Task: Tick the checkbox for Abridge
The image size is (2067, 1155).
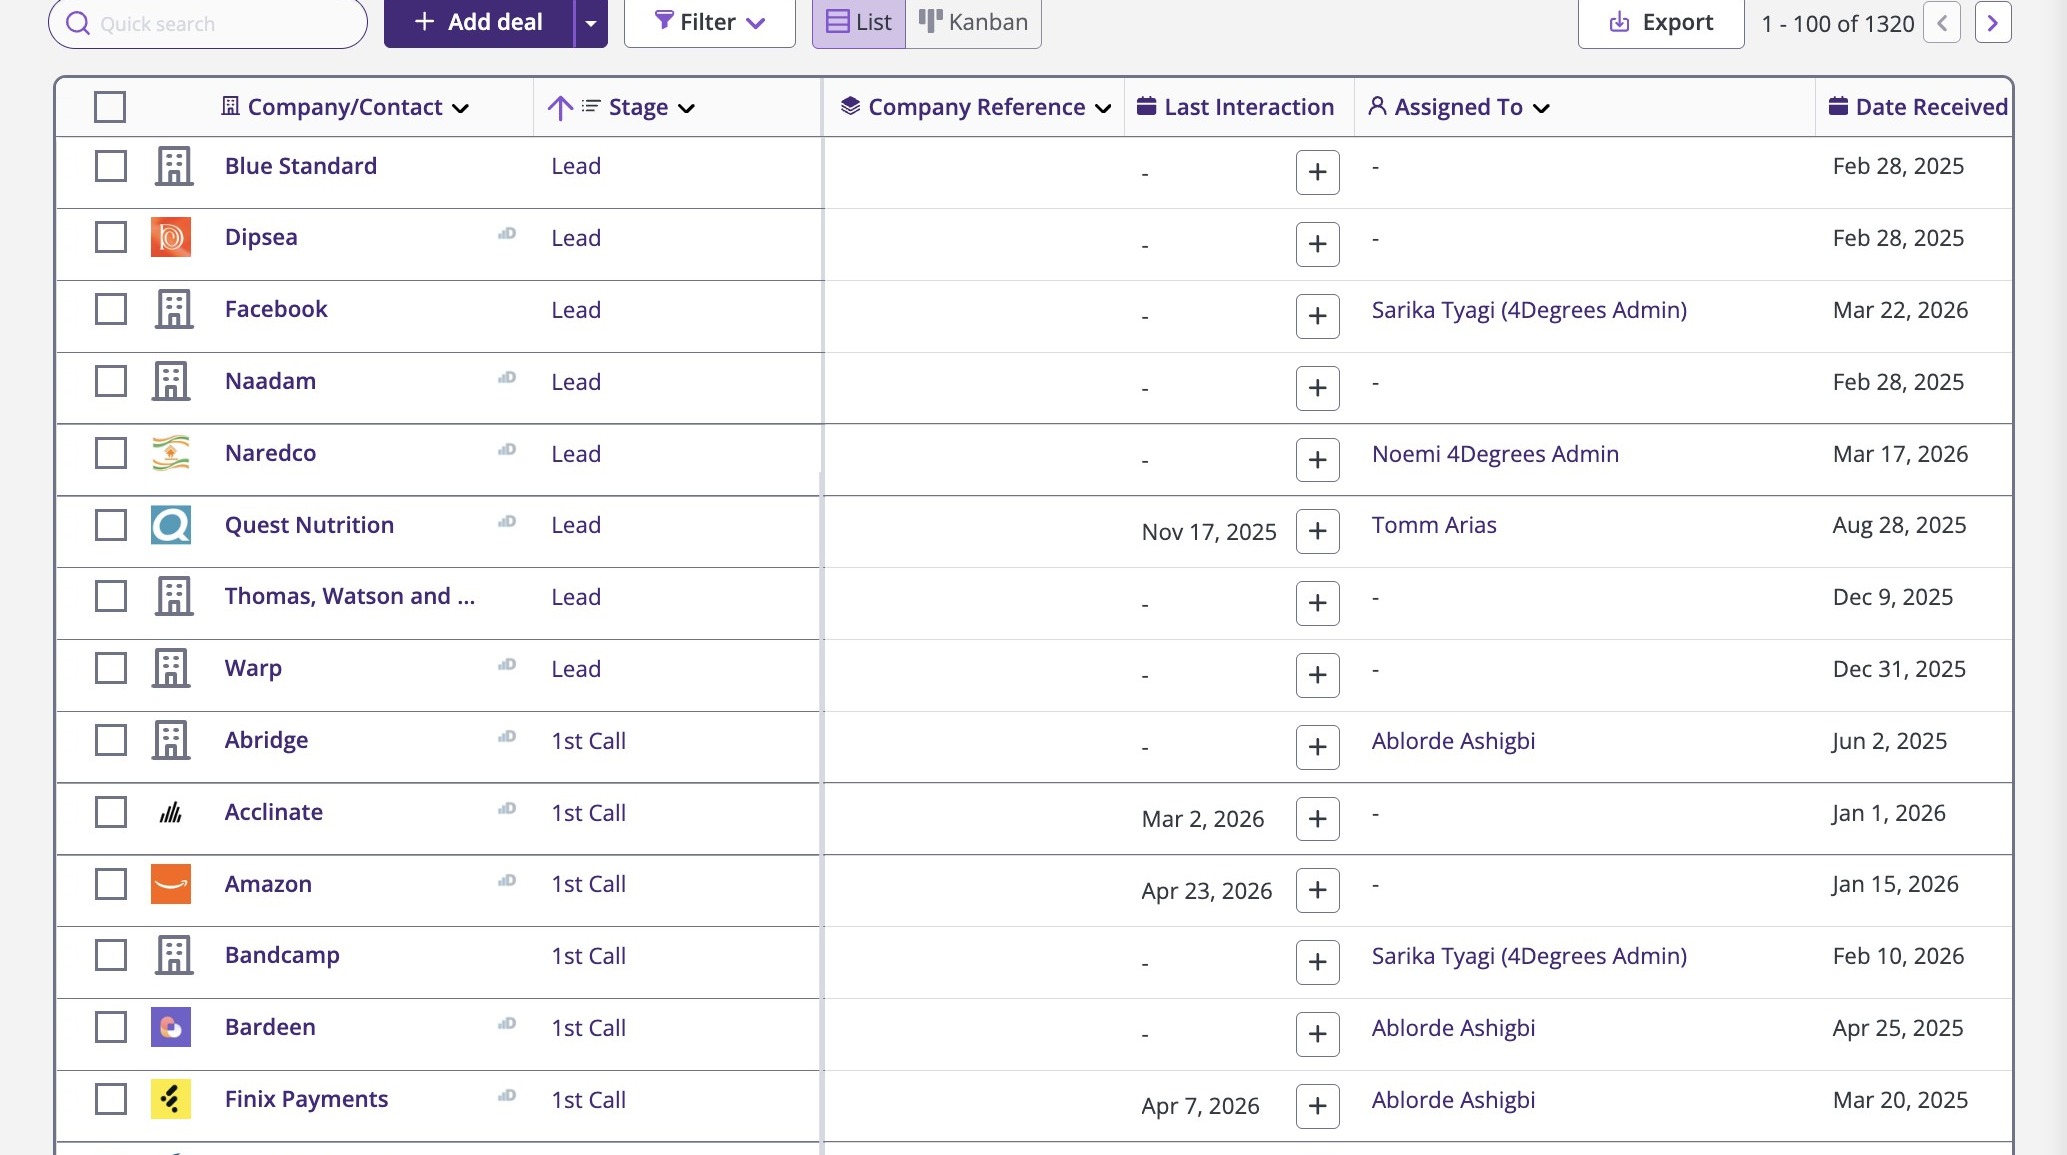Action: tap(110, 740)
